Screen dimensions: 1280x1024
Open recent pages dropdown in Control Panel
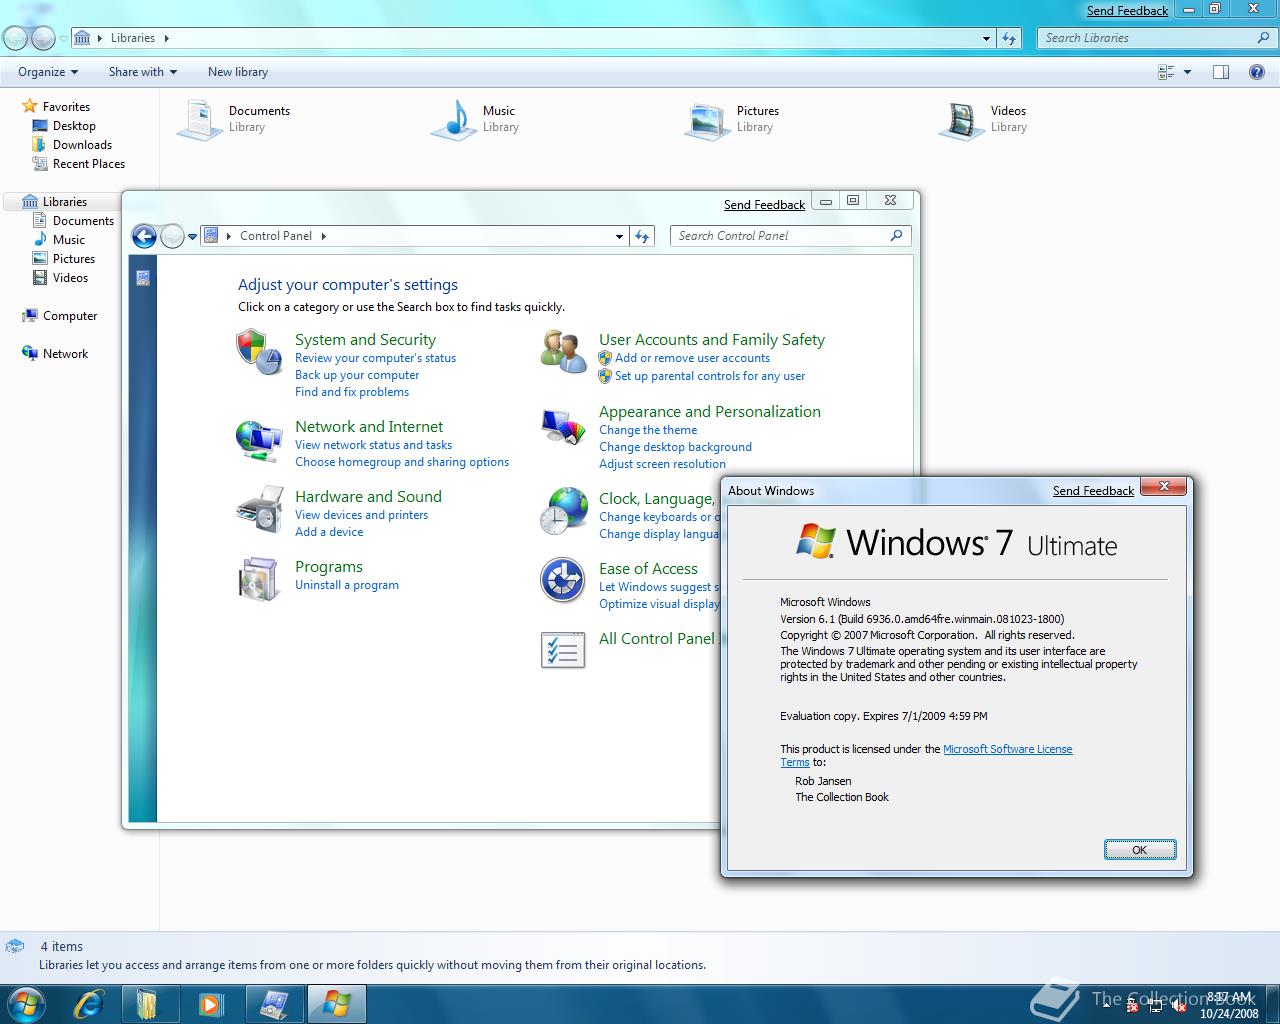193,237
